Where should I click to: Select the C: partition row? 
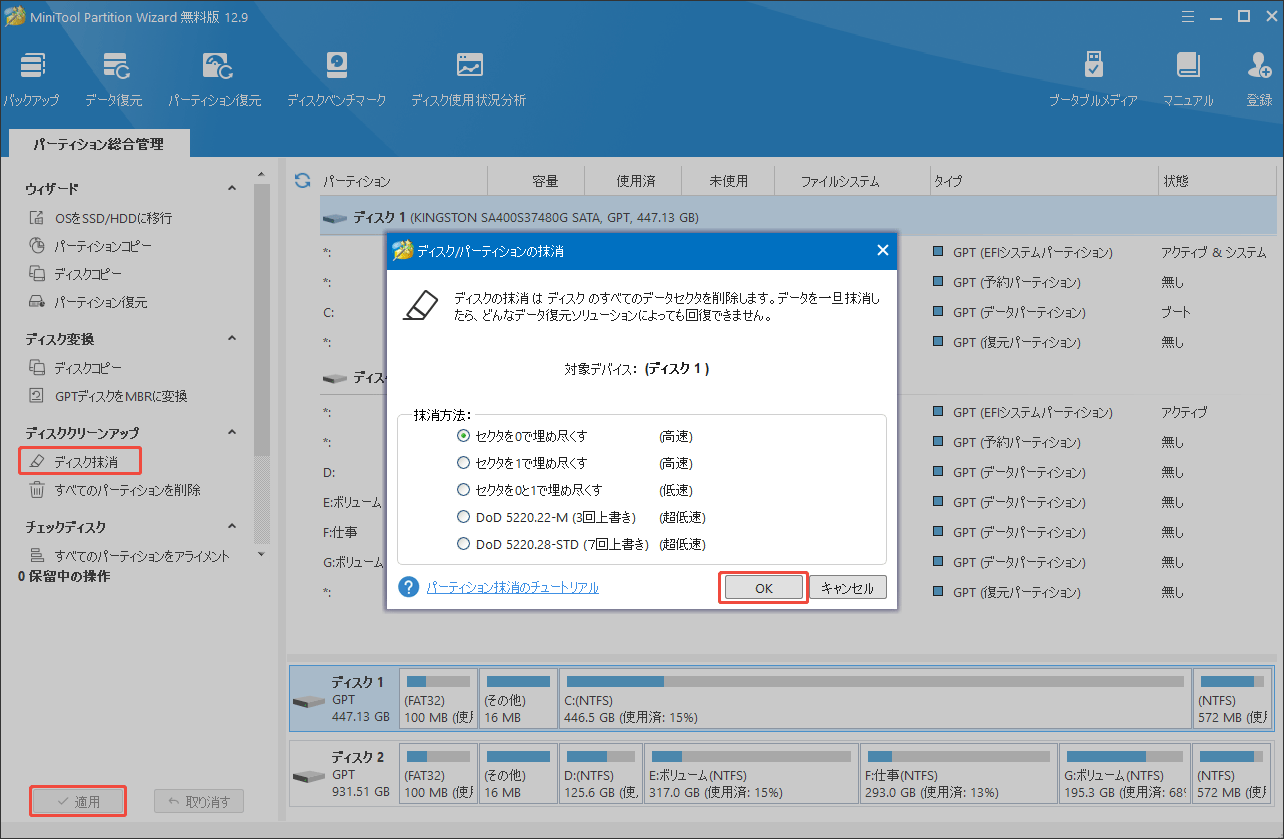click(x=797, y=312)
